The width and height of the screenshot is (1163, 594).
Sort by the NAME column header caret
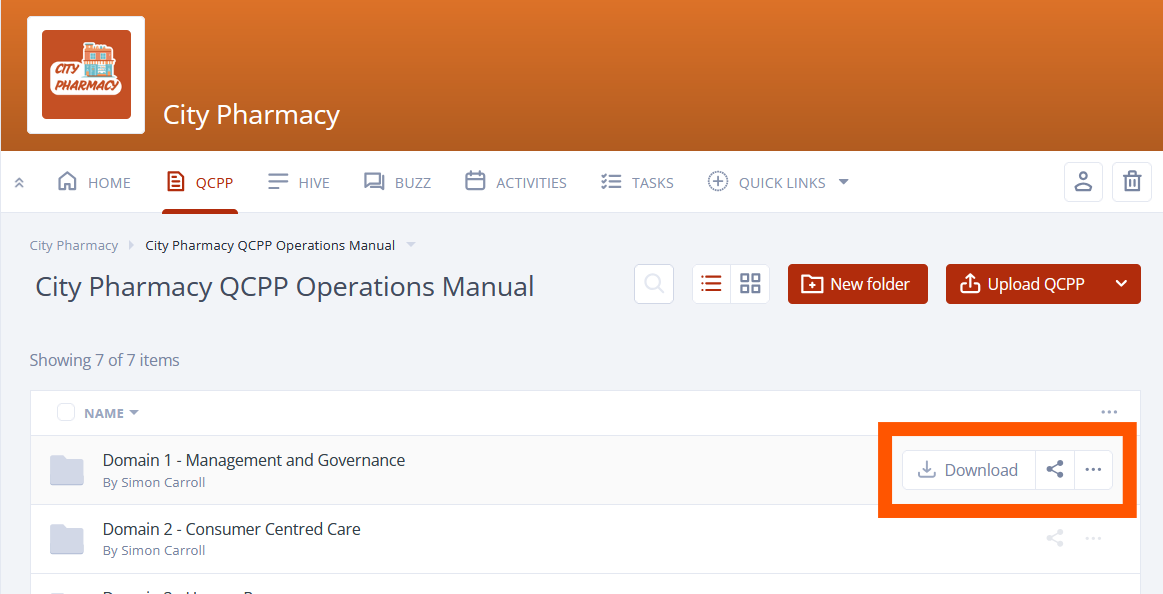(x=134, y=413)
